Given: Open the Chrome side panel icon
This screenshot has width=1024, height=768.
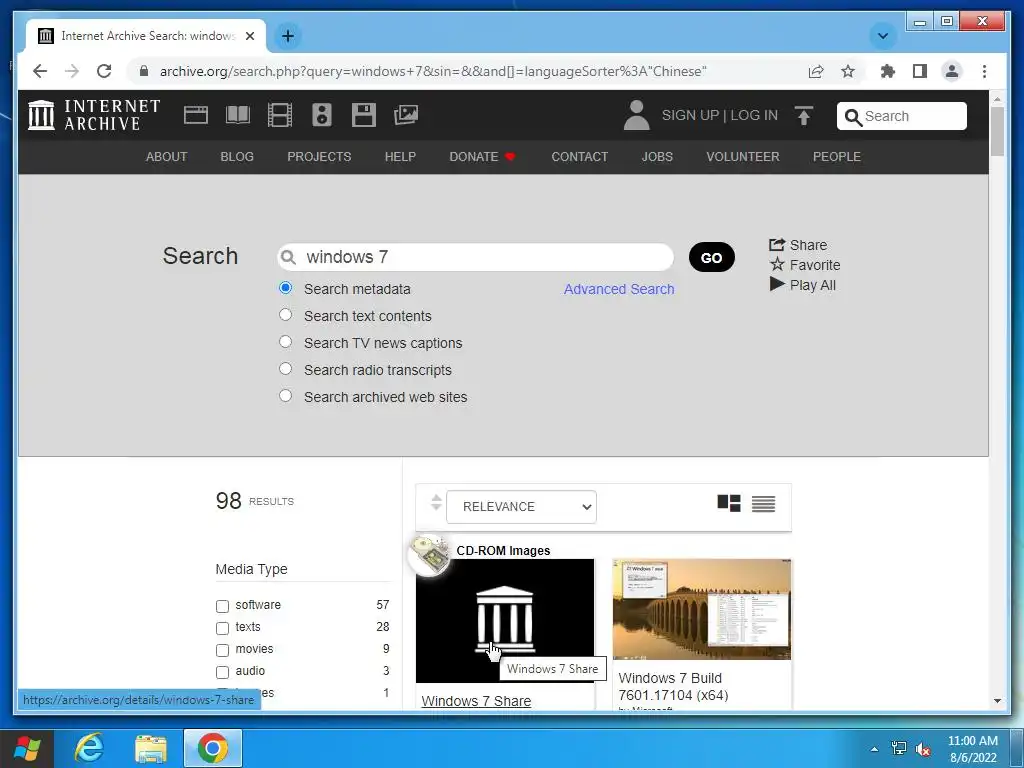Looking at the screenshot, I should click(920, 71).
